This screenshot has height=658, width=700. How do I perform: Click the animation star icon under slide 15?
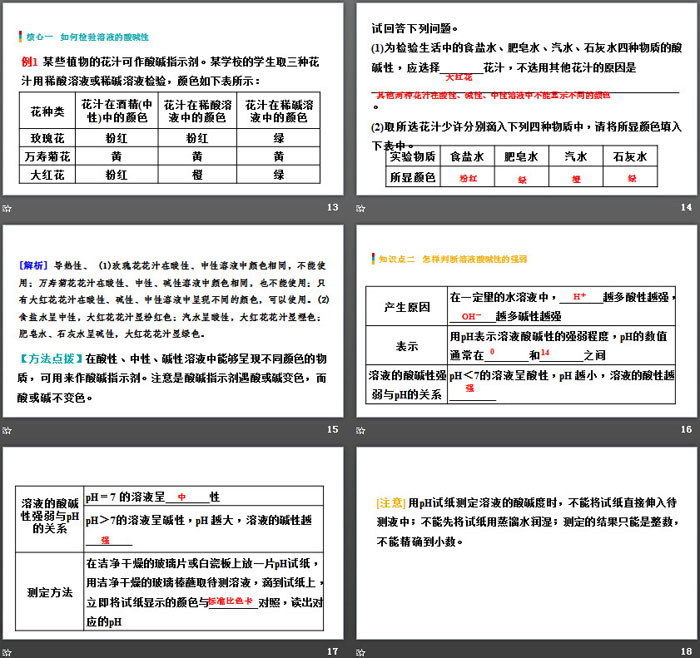(8, 429)
